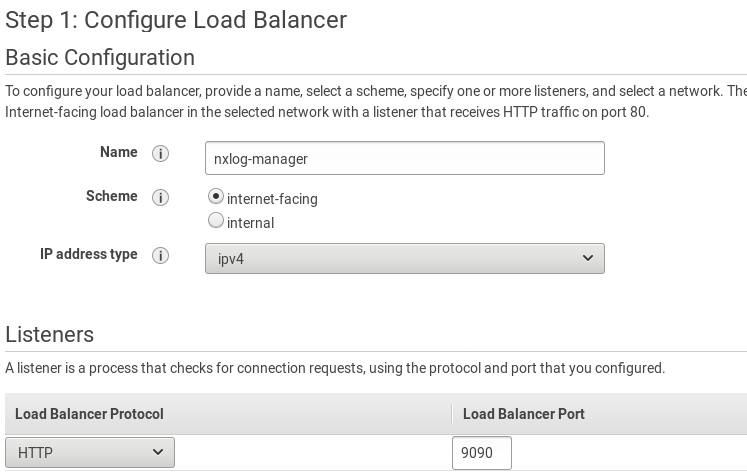Expand the ipv4 IP address type dropdown

point(404,258)
